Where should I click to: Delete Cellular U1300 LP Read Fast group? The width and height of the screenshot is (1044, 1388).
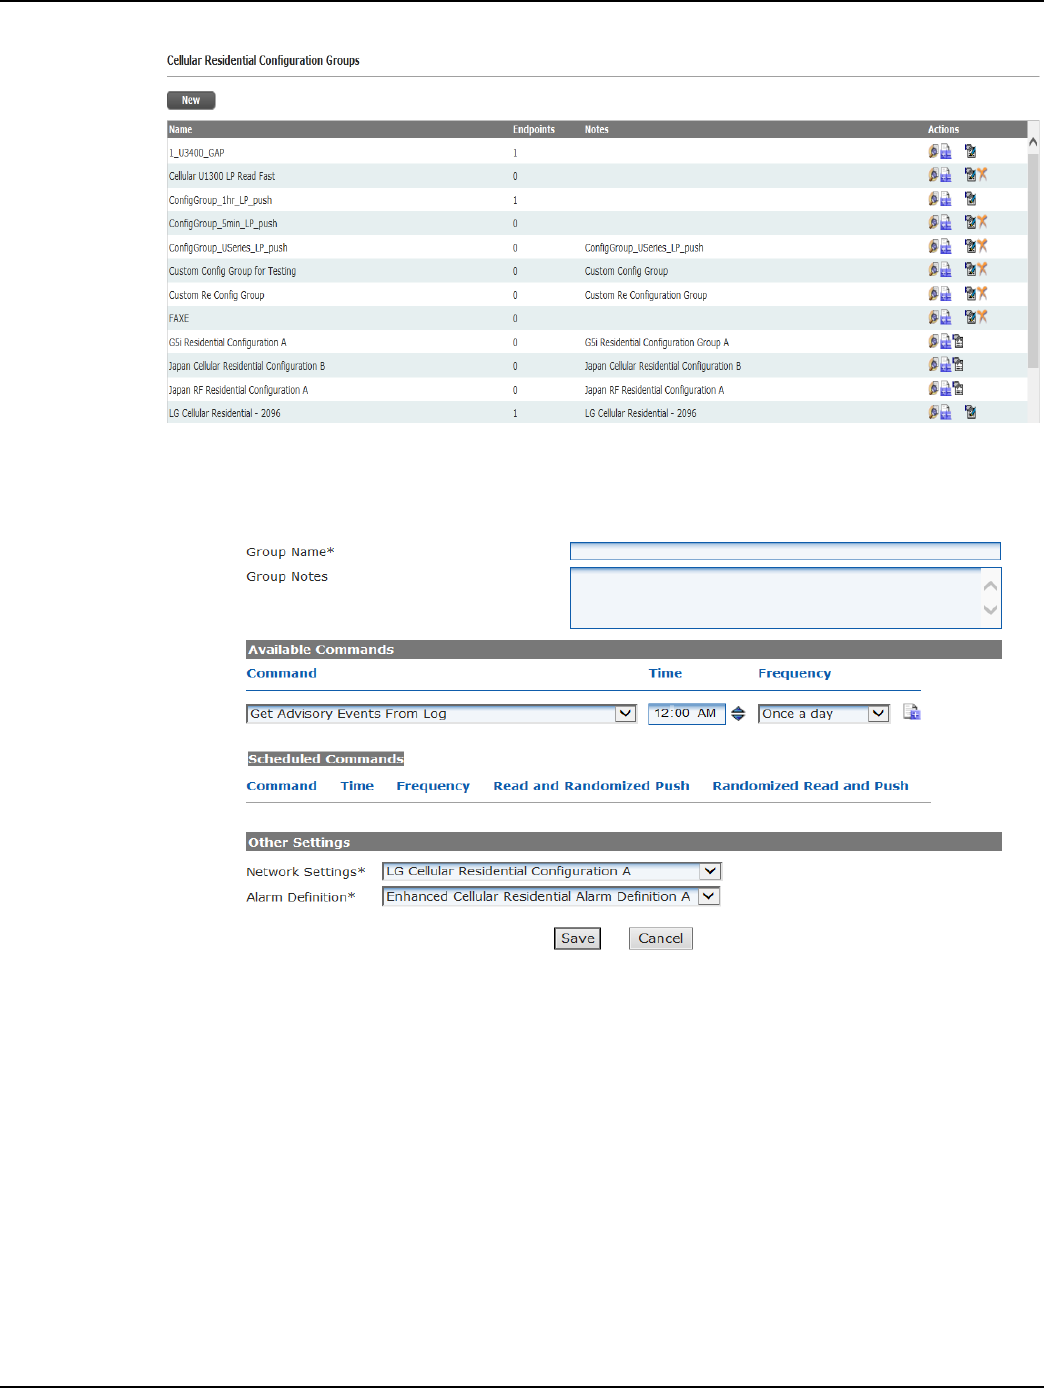click(x=983, y=175)
